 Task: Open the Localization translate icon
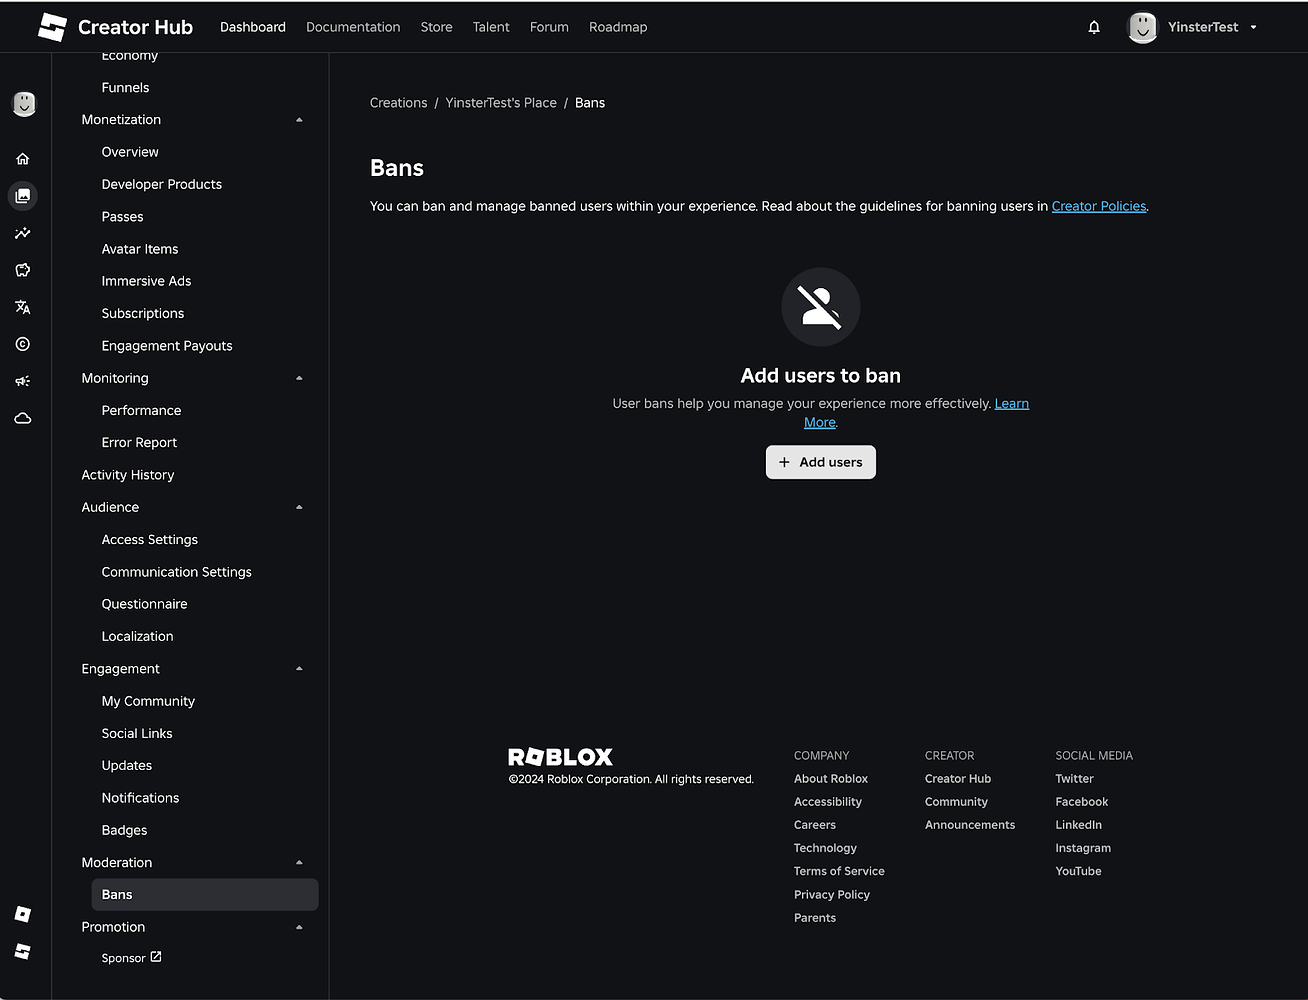[23, 307]
